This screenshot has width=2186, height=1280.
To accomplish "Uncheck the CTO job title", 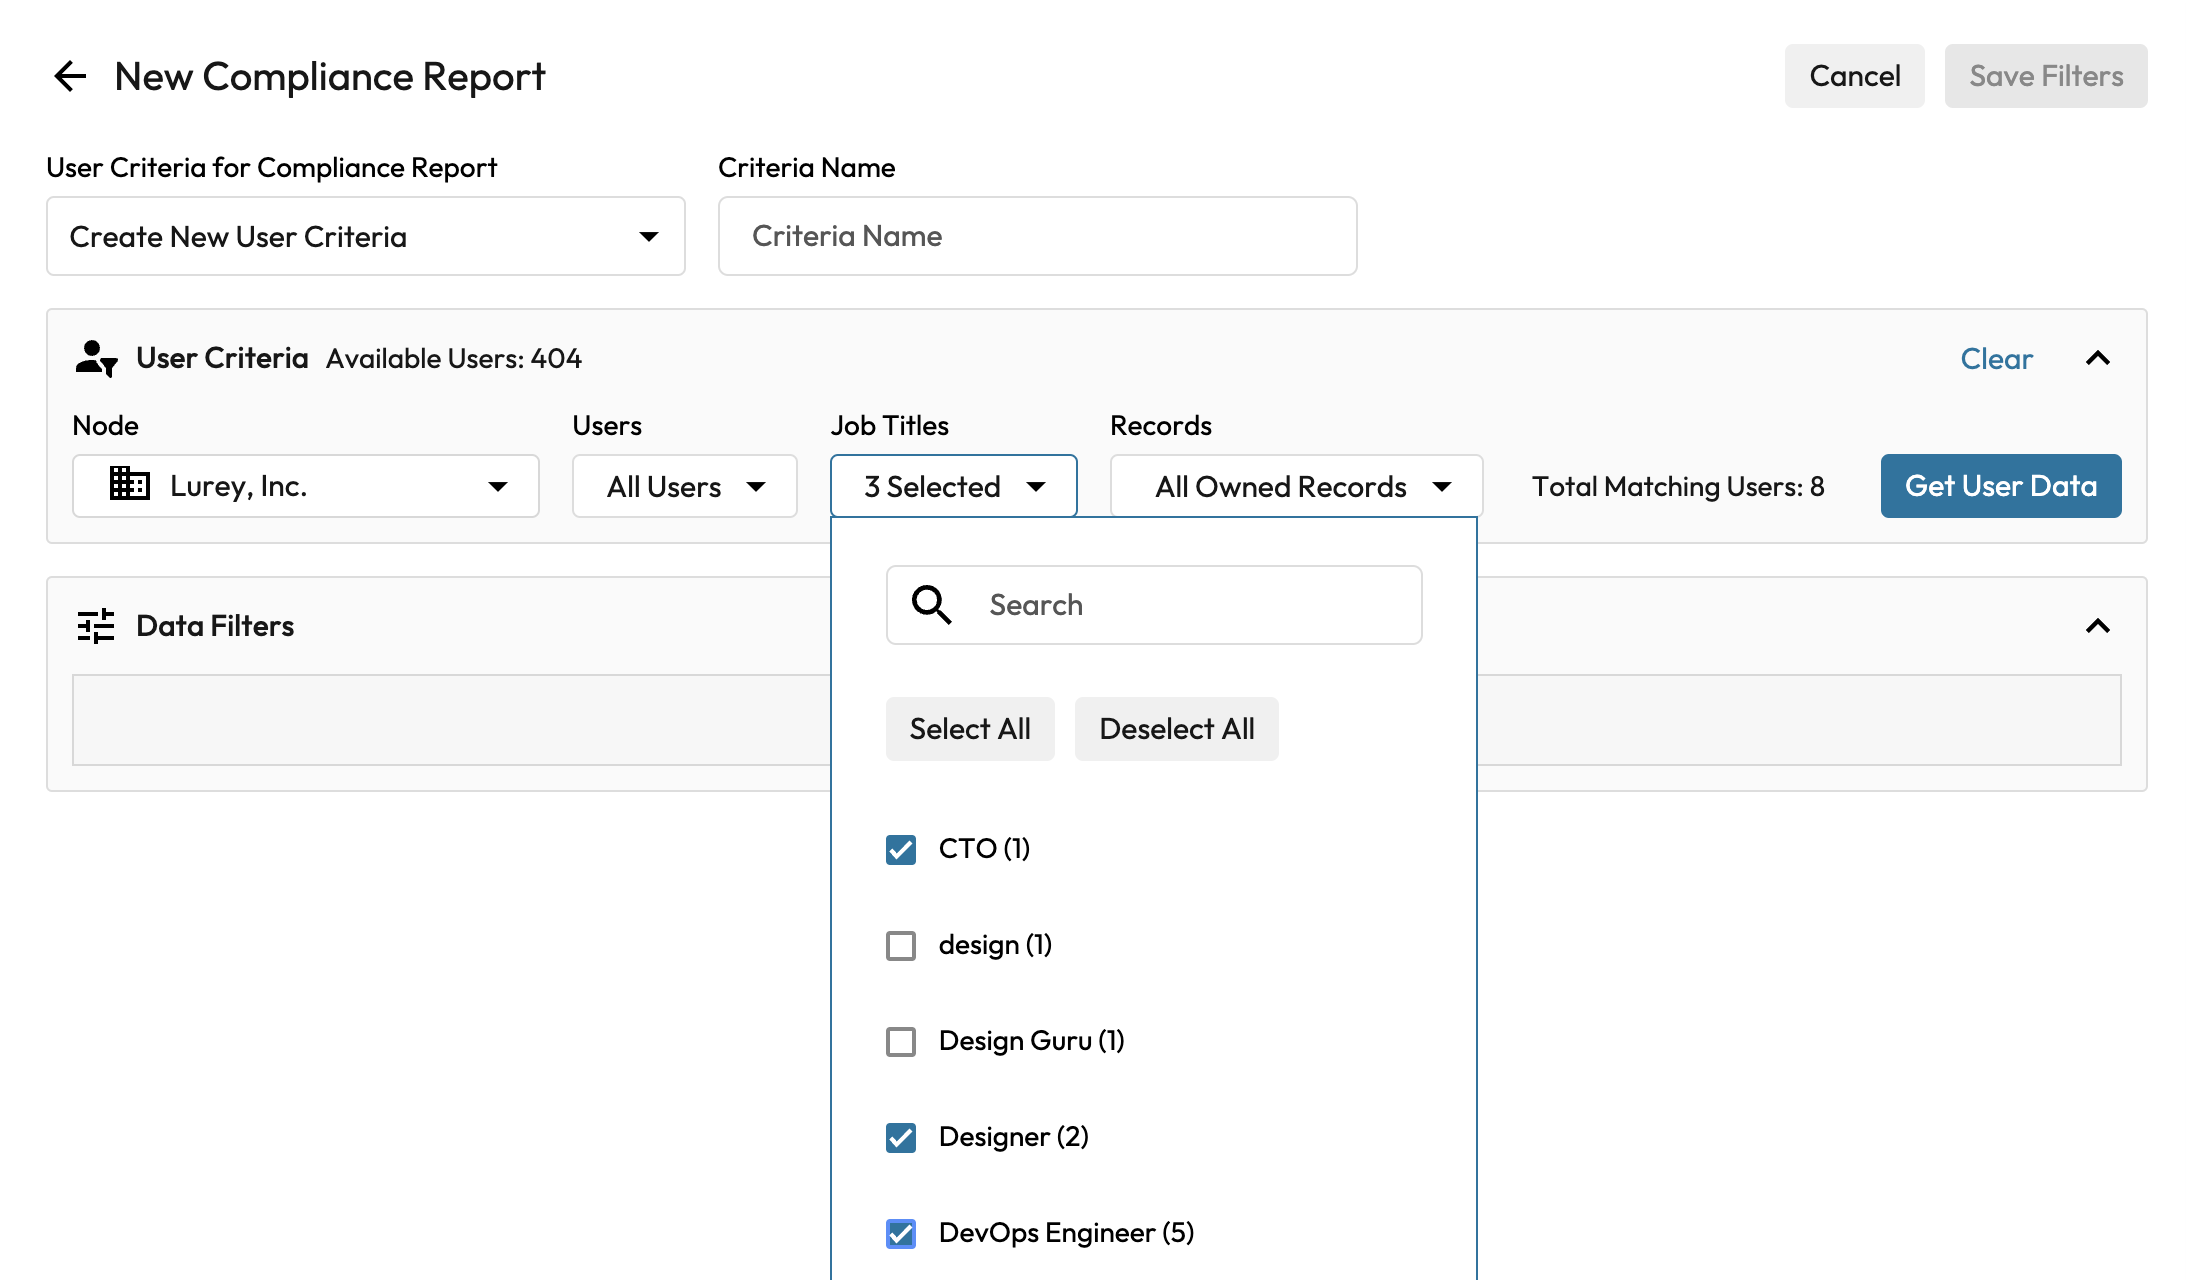I will [x=901, y=849].
